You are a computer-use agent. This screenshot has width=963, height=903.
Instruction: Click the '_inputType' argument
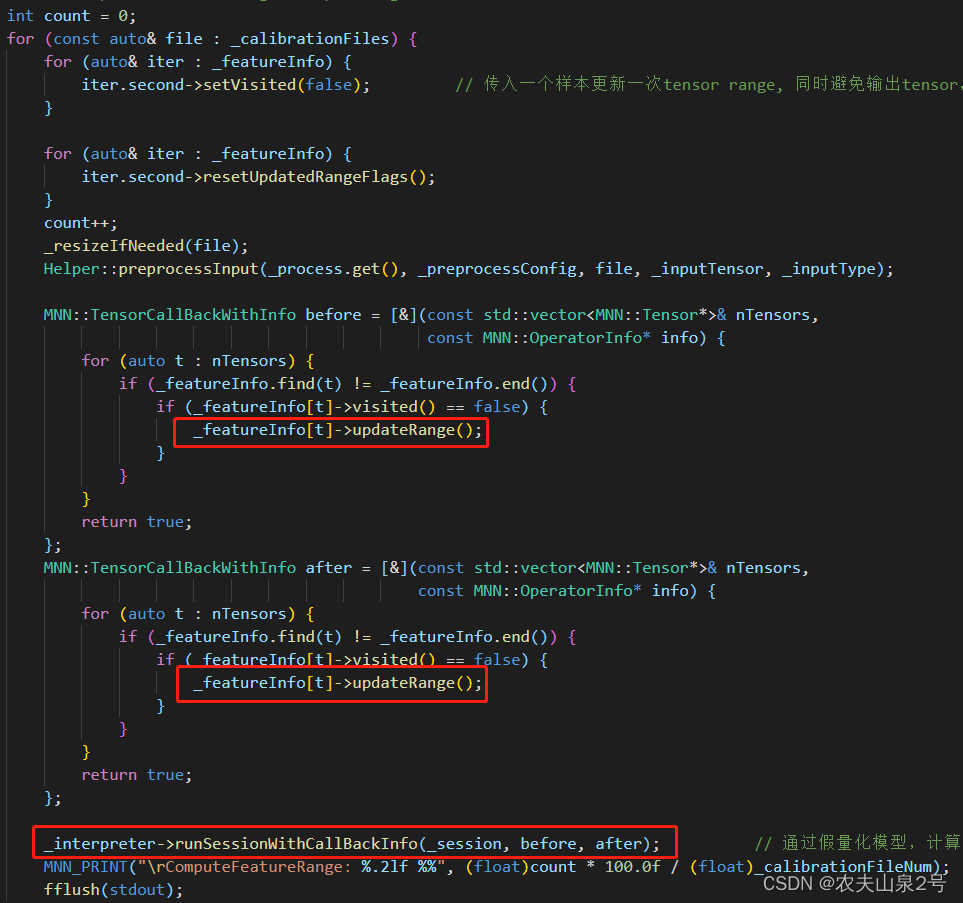[x=829, y=269]
